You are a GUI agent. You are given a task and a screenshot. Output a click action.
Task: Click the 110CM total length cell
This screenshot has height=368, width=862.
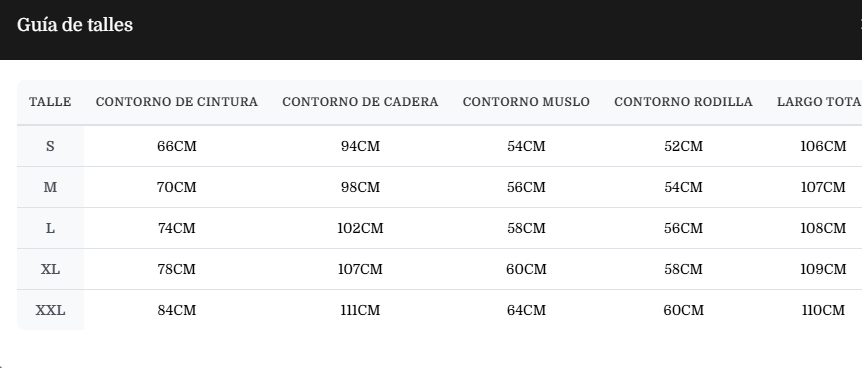click(x=823, y=310)
